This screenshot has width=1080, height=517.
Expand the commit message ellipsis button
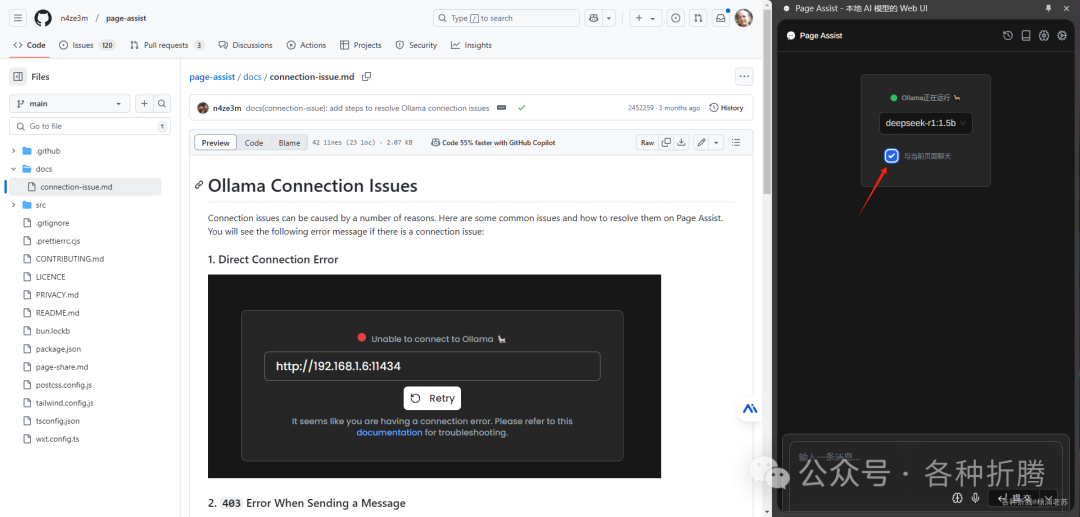501,108
